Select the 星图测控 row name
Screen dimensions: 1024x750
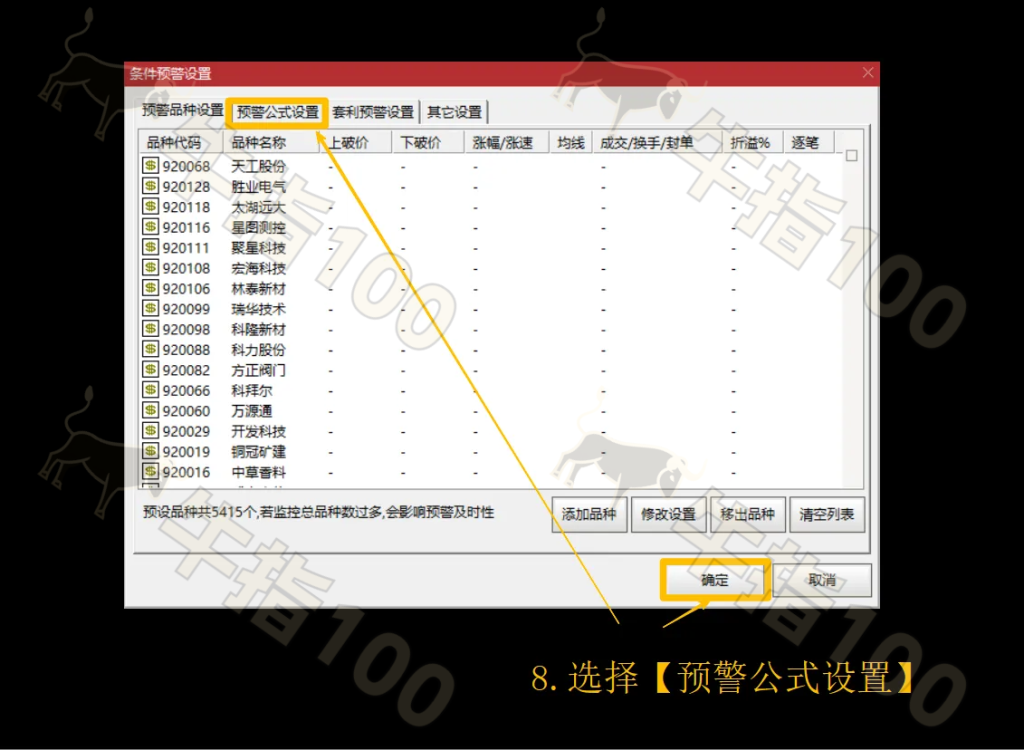click(259, 227)
